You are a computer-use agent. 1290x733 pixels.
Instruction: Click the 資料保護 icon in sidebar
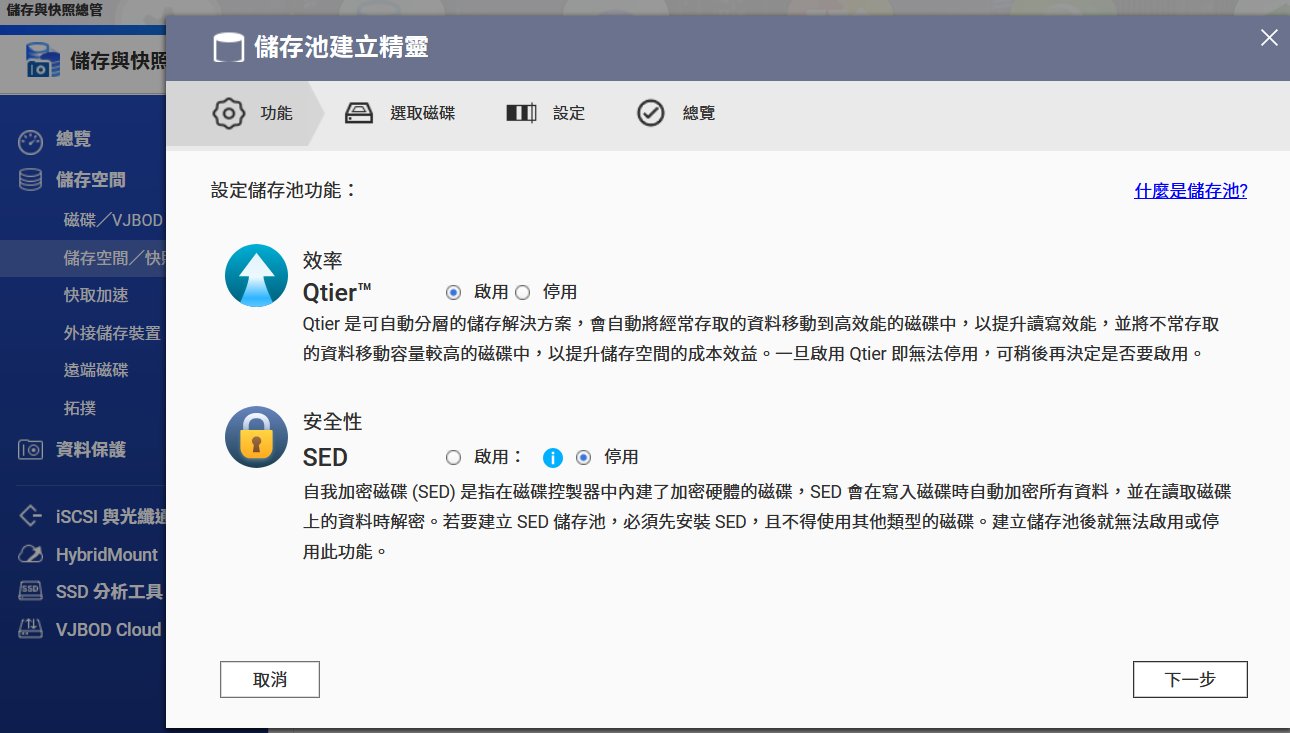pos(31,450)
